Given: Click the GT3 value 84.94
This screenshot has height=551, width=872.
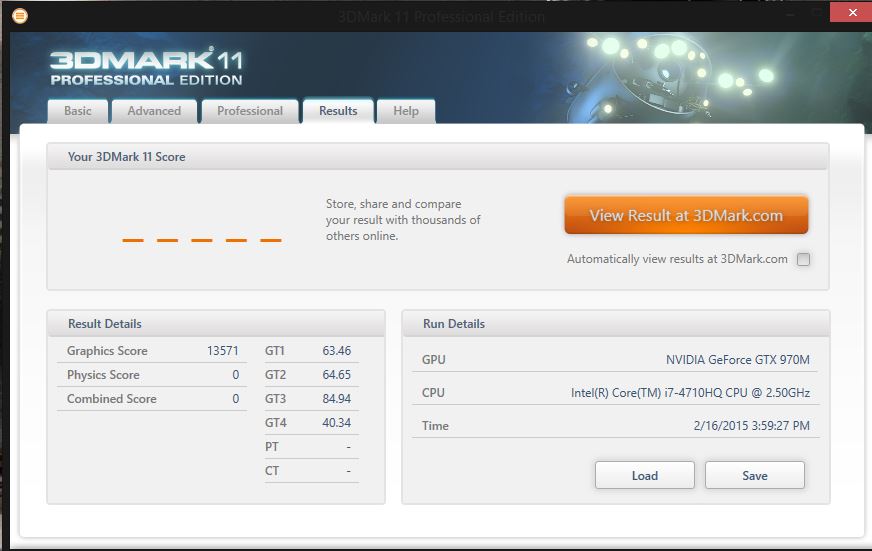Looking at the screenshot, I should point(336,399).
